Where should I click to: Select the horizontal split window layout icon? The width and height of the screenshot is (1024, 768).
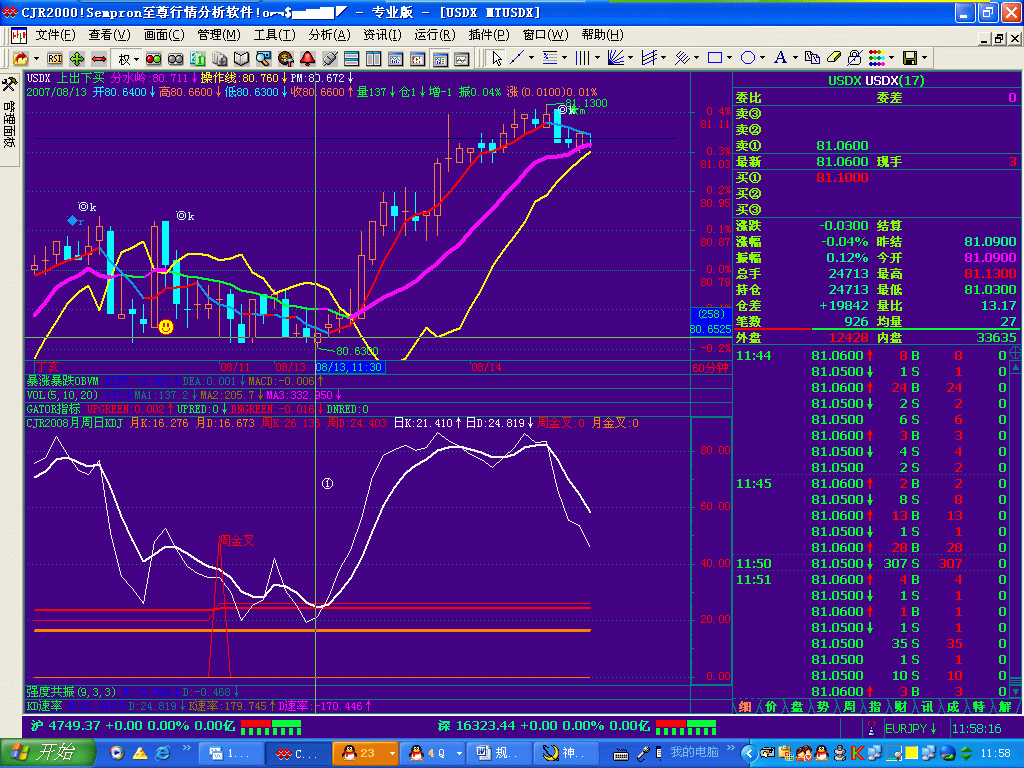(351, 59)
